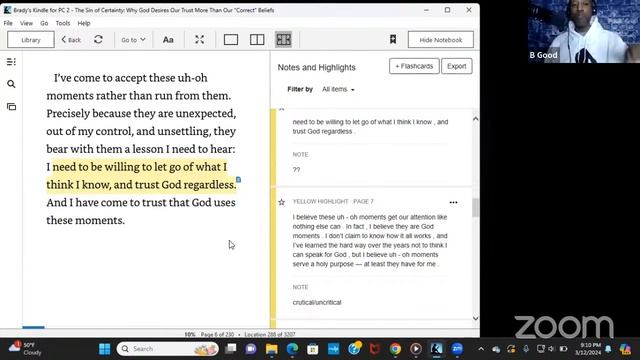Screen dimensions: 640x360
Task: Click the + Flashcards button
Action: point(414,66)
